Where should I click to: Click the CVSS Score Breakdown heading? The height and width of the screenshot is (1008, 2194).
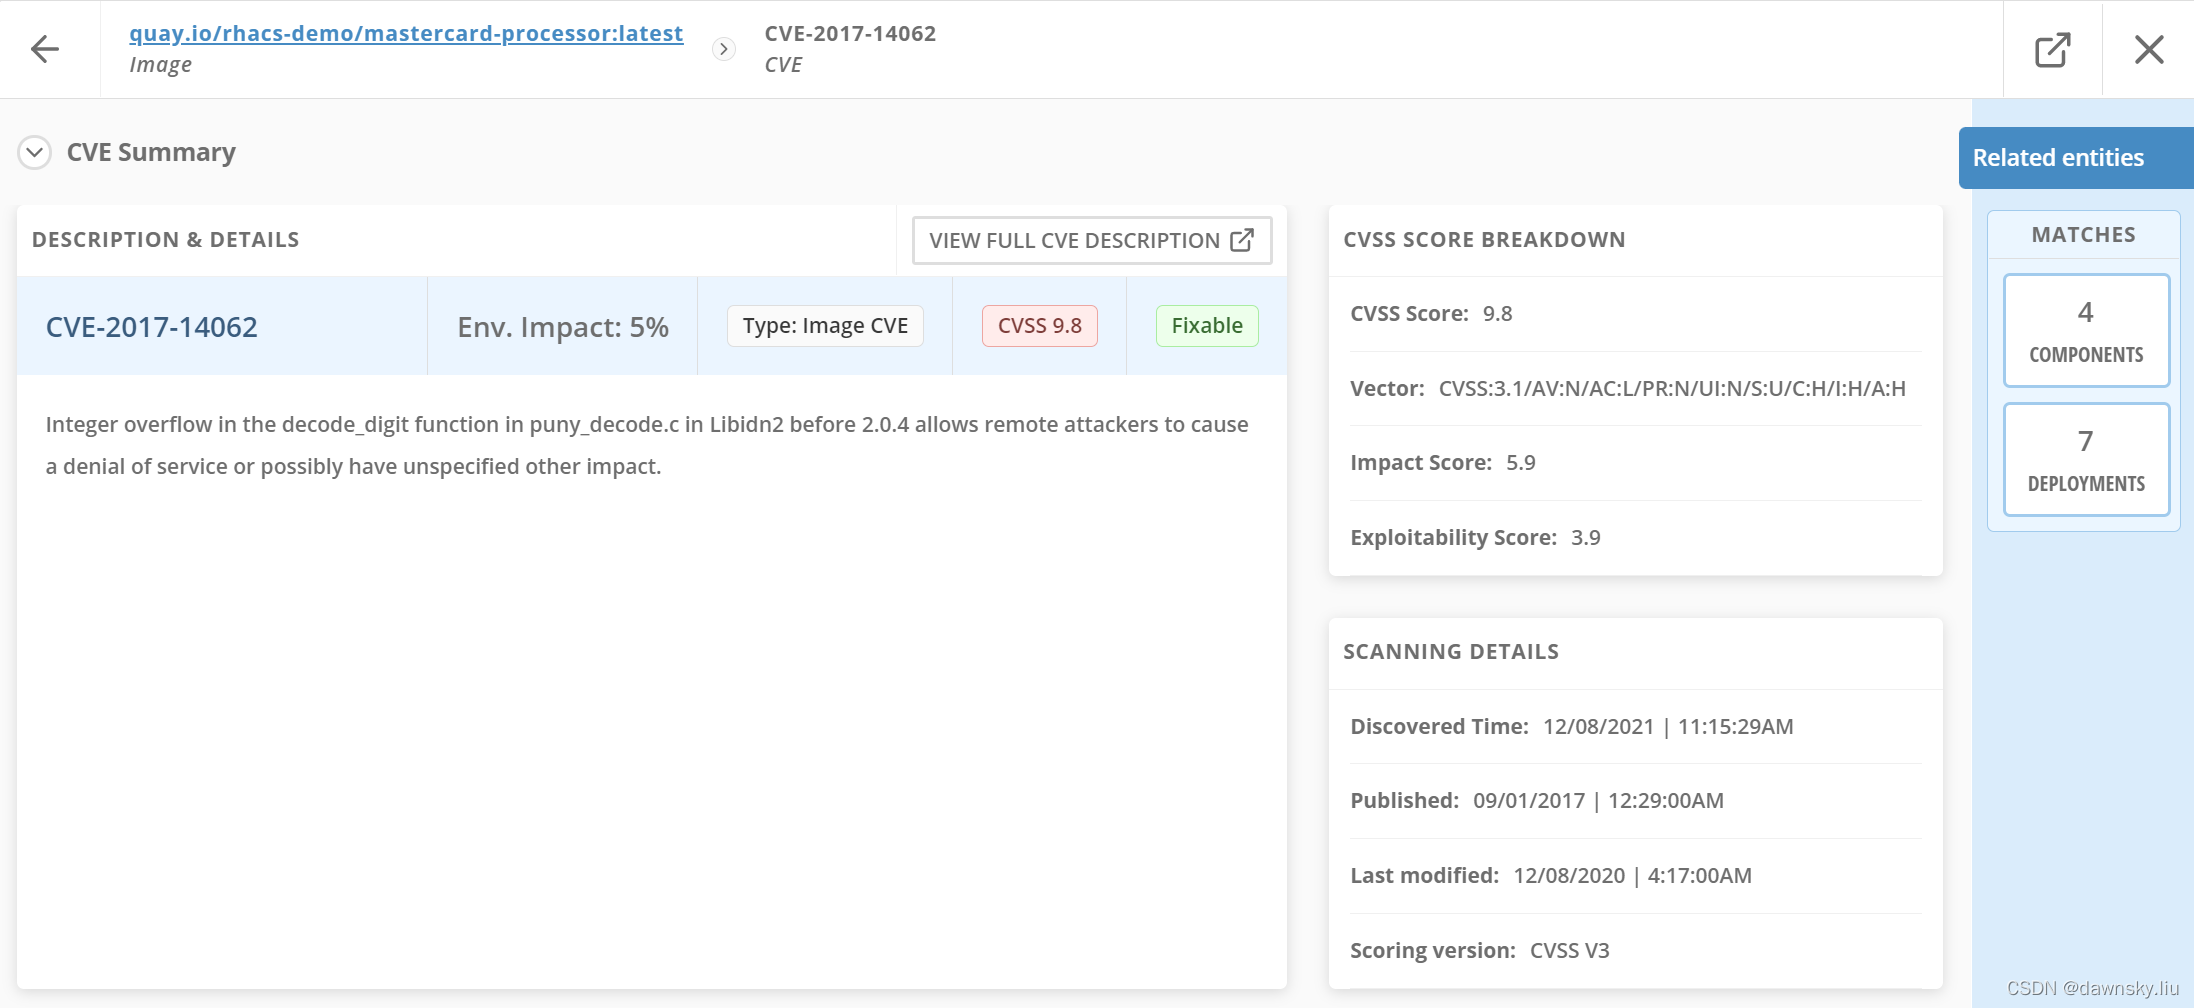click(1484, 240)
